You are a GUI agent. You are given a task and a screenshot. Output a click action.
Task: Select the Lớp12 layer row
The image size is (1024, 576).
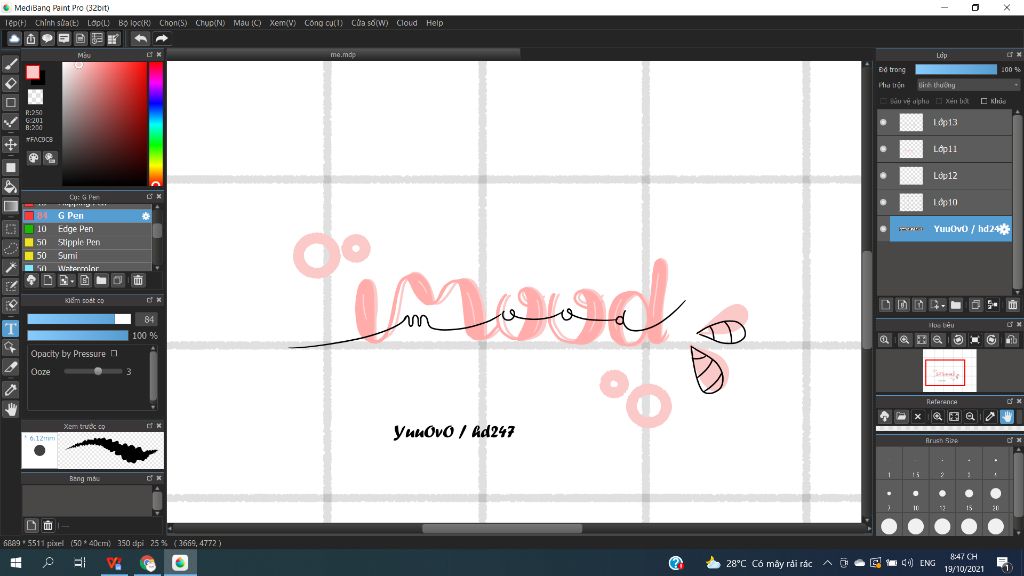coord(944,176)
